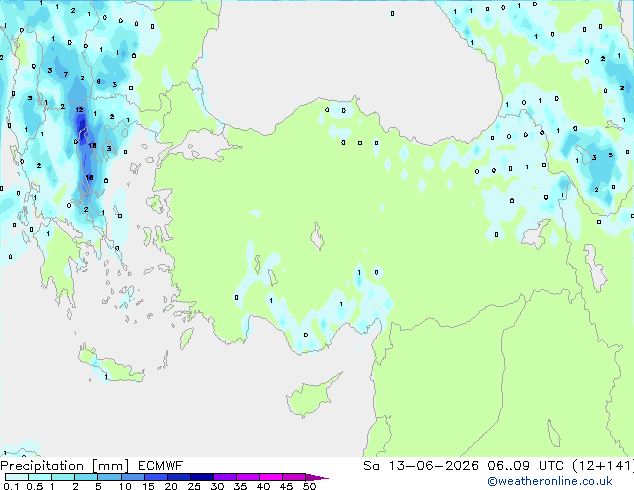Click the 'Sa 13-06-2026' date text
The height and width of the screenshot is (490, 634).
[421, 466]
